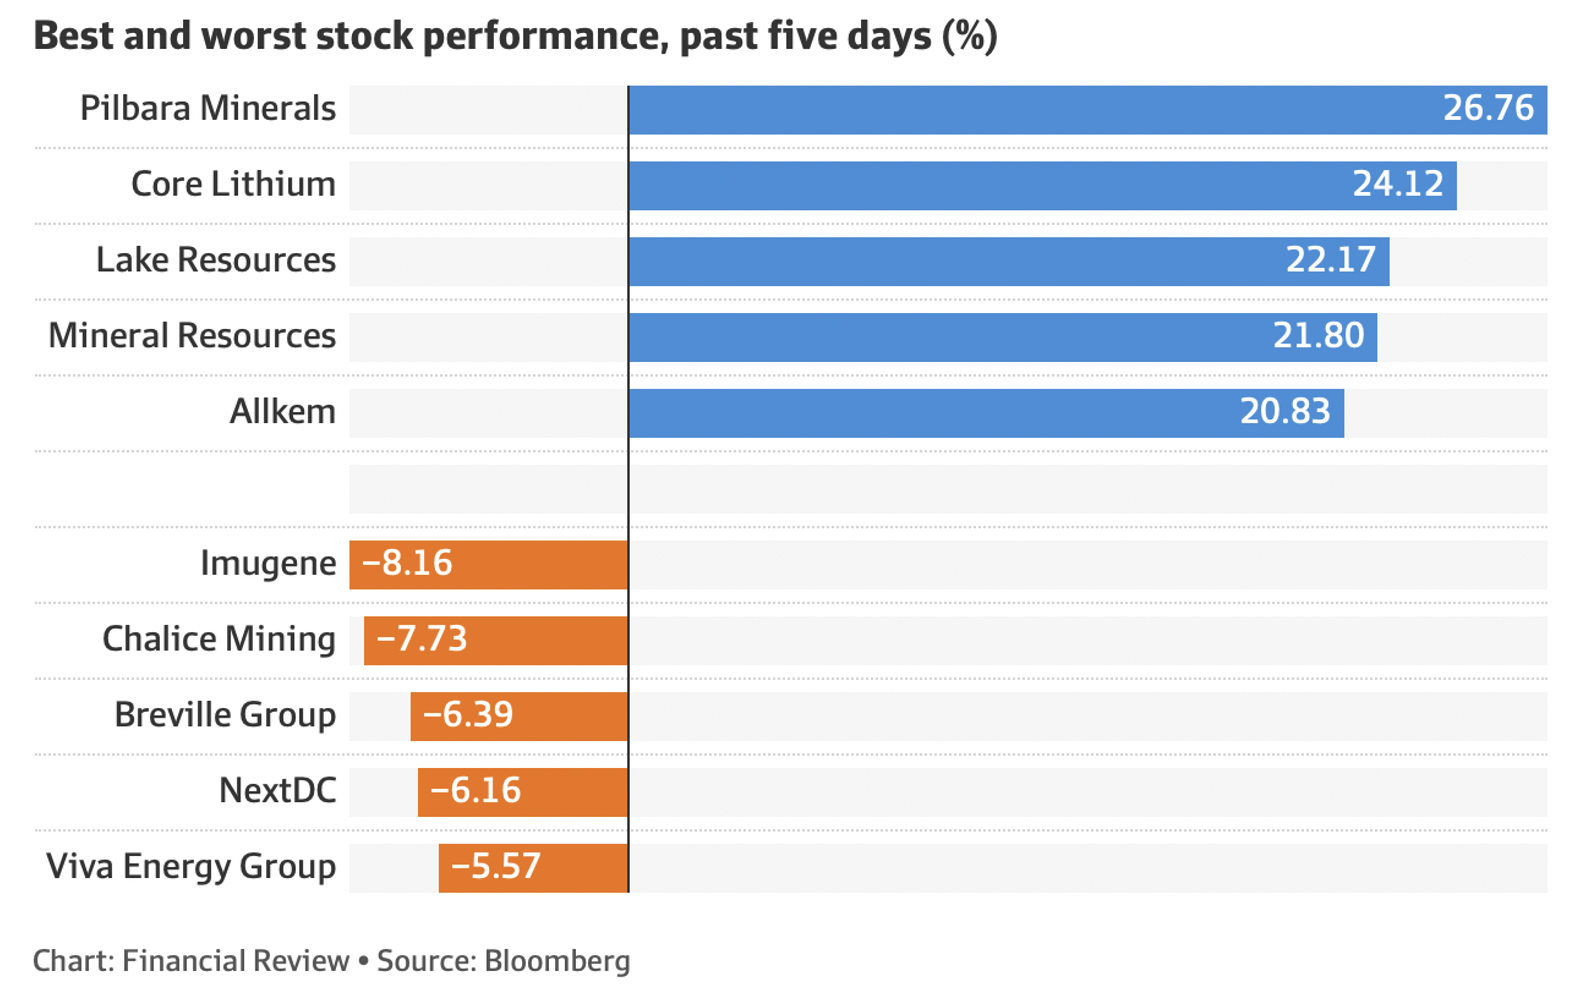Click the Source: Bloomberg credit text
1576x984 pixels.
(503, 961)
